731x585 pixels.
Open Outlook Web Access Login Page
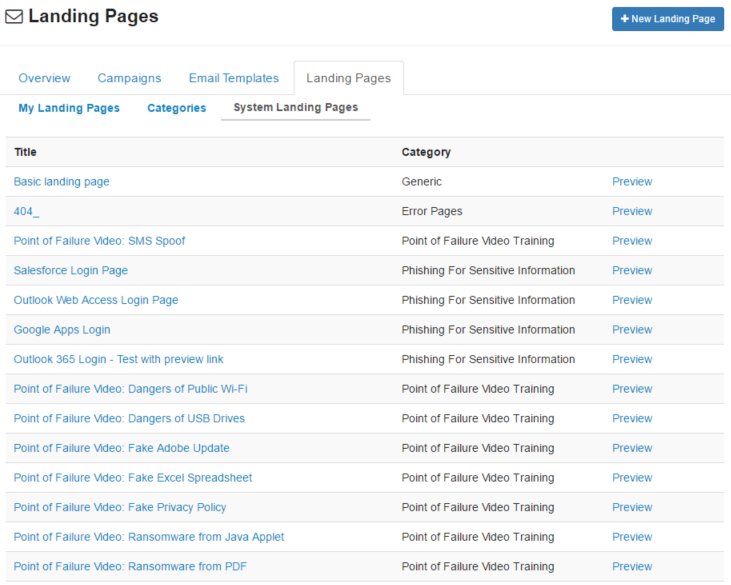96,300
